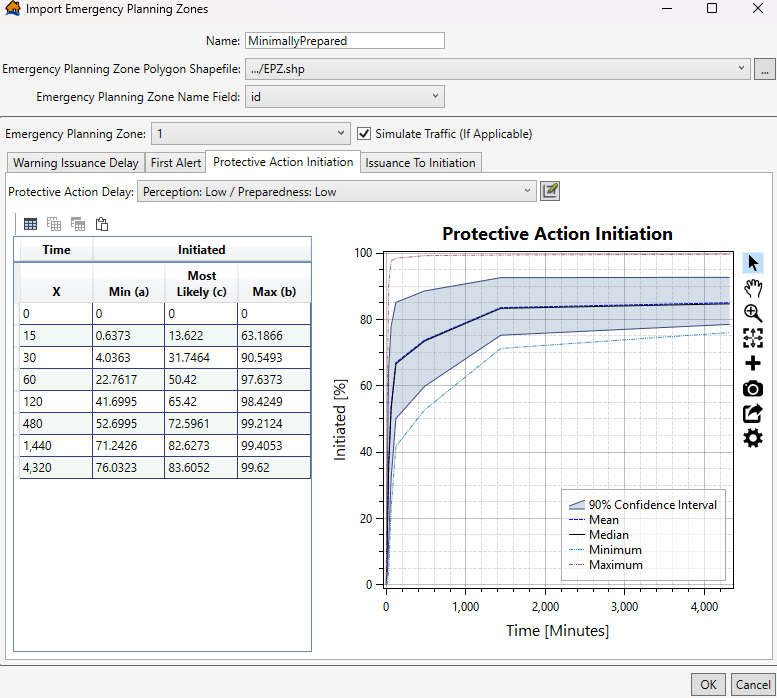This screenshot has width=777, height=698.
Task: Open the Emergency Planning Zone Name Field dropdown
Action: (344, 97)
